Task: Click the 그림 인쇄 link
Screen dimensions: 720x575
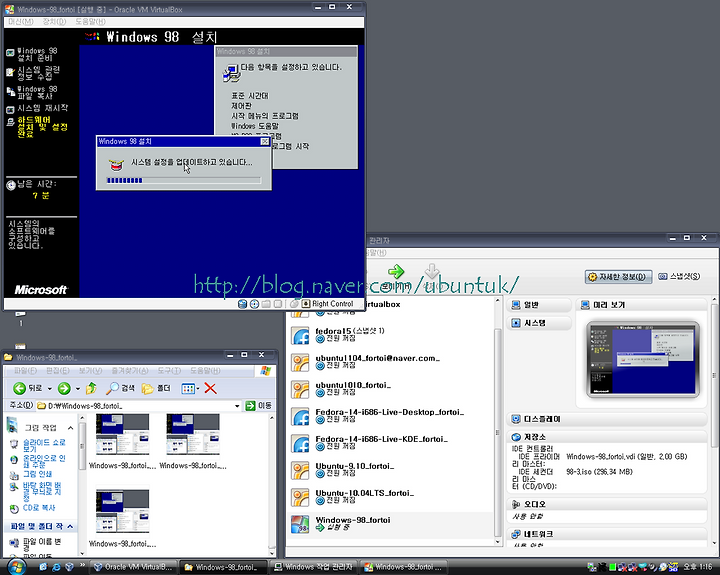Action: [37, 474]
